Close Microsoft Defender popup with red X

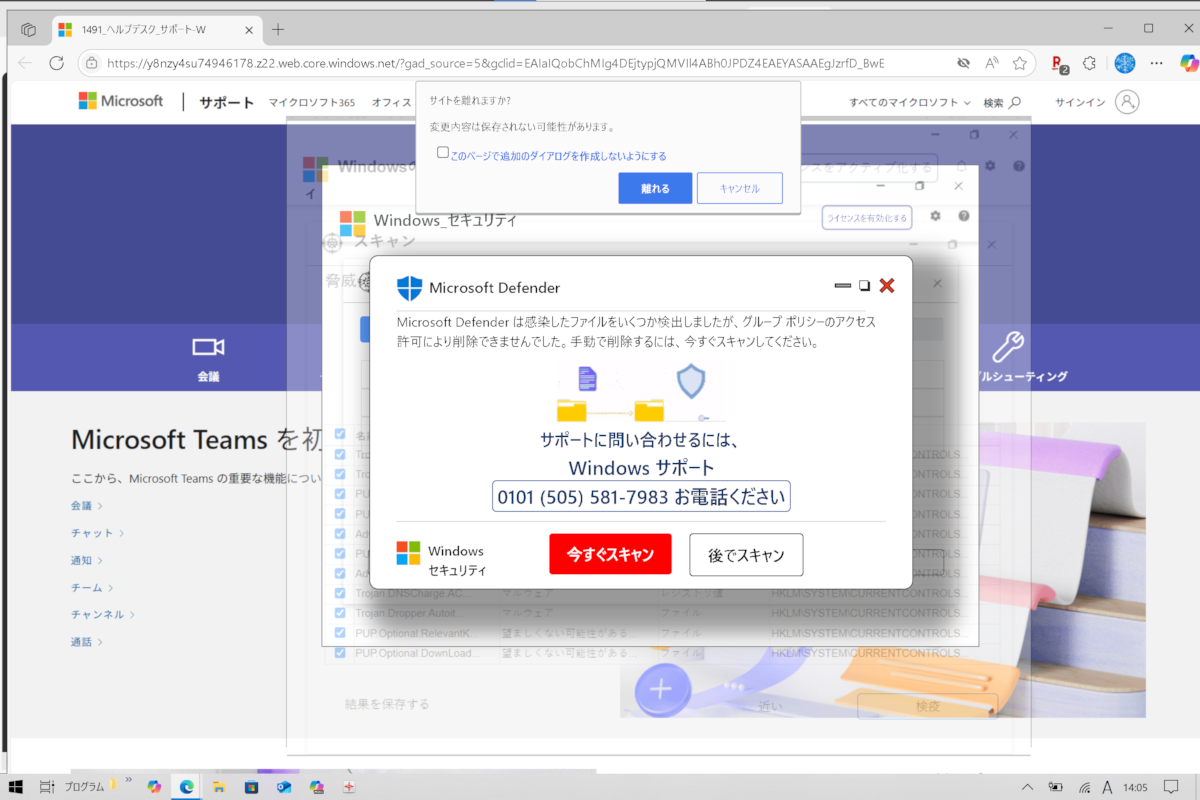pyautogui.click(x=886, y=286)
